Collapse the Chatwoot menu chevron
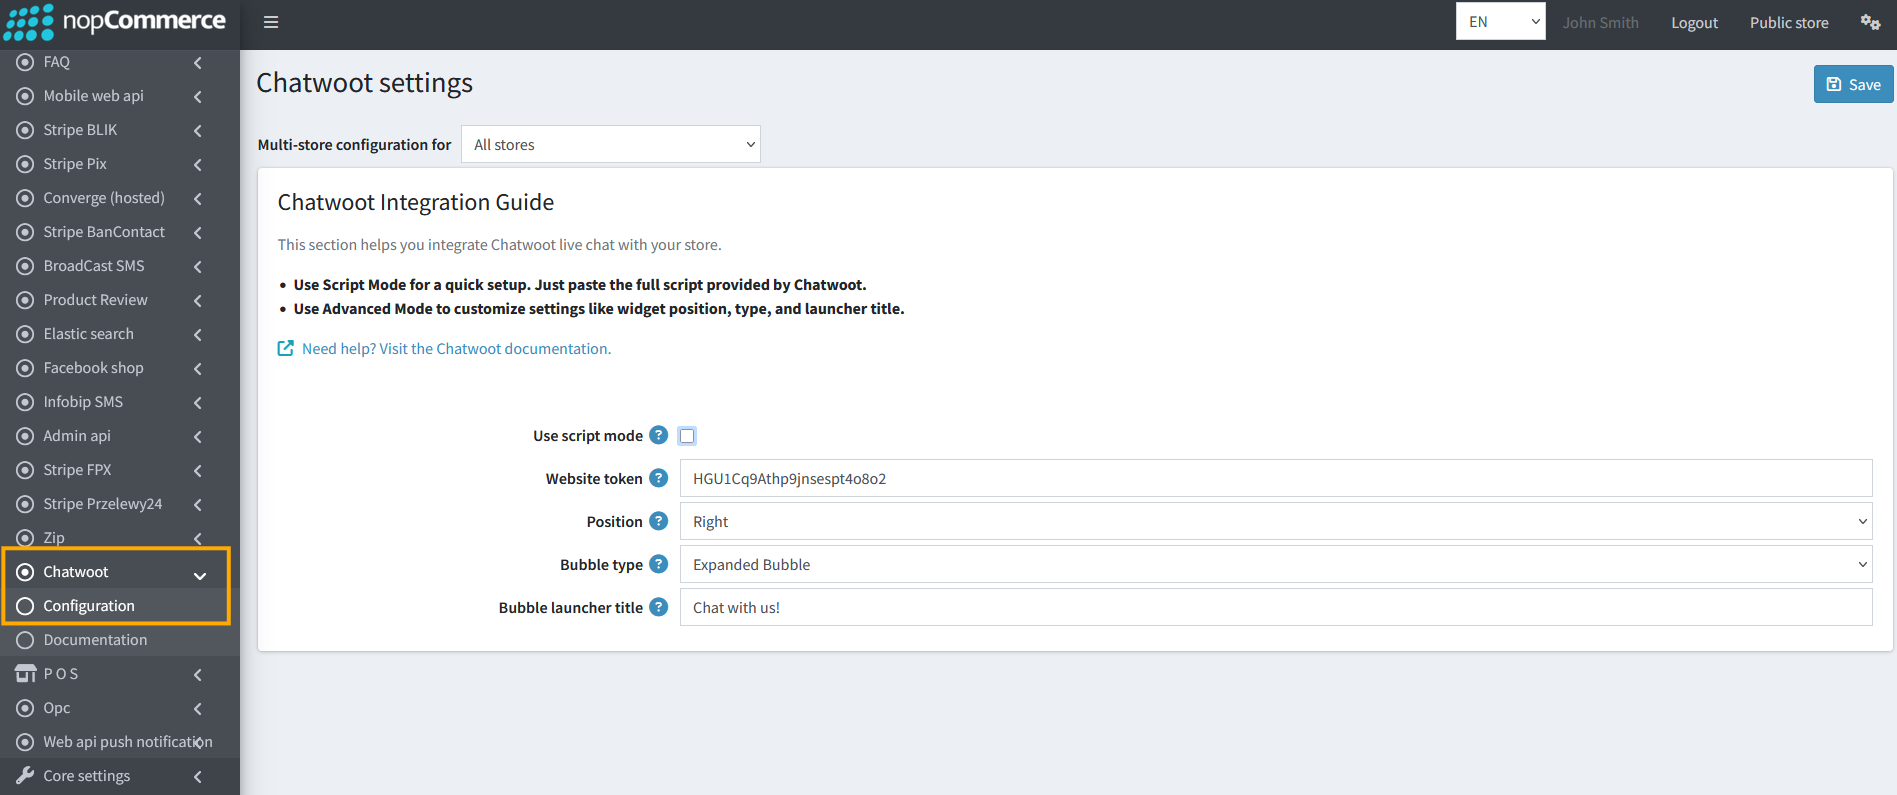The height and width of the screenshot is (795, 1897). click(200, 575)
